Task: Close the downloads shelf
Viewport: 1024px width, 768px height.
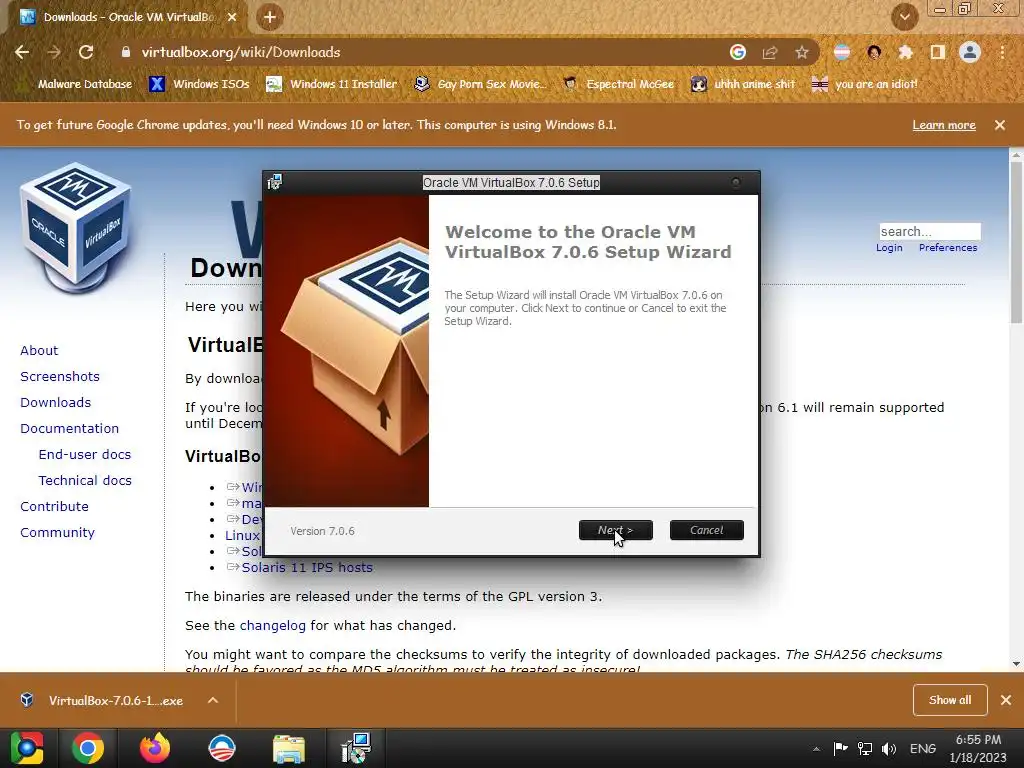Action: [1006, 700]
